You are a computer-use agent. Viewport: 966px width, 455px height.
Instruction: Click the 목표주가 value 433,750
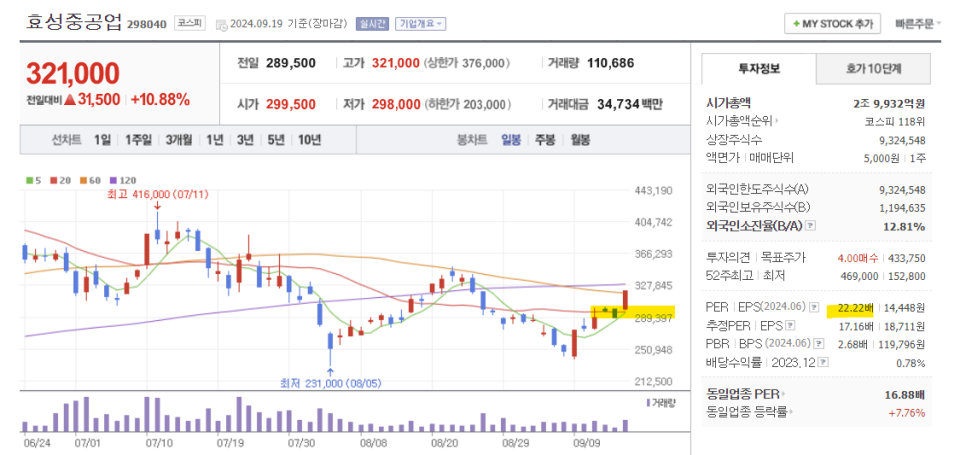tap(907, 257)
